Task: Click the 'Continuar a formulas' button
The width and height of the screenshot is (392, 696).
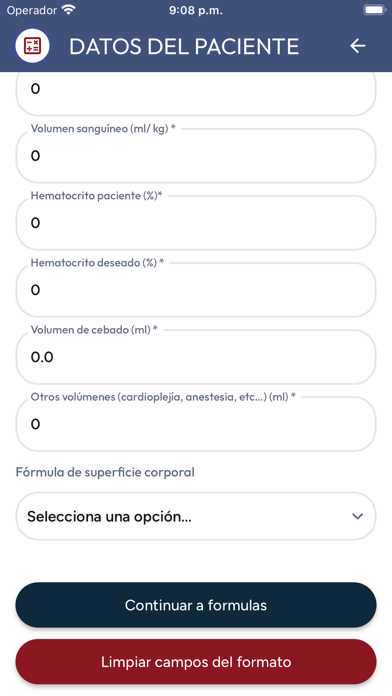Action: coord(196,605)
